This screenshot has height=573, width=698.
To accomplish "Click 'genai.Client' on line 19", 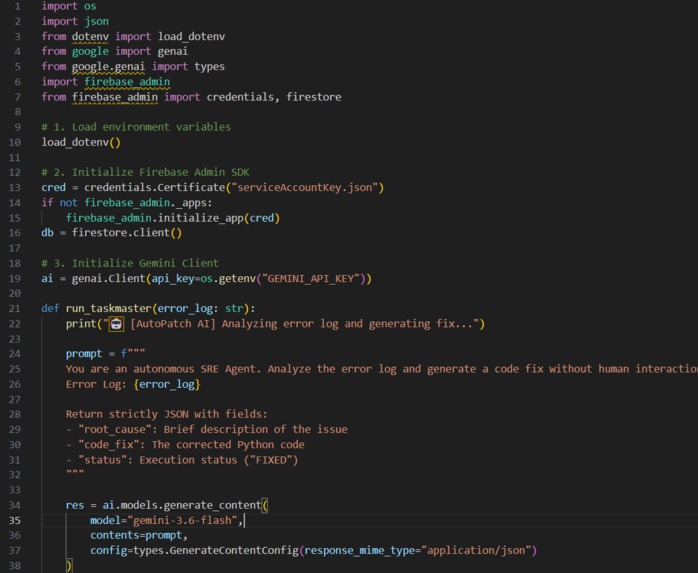I will click(x=109, y=279).
